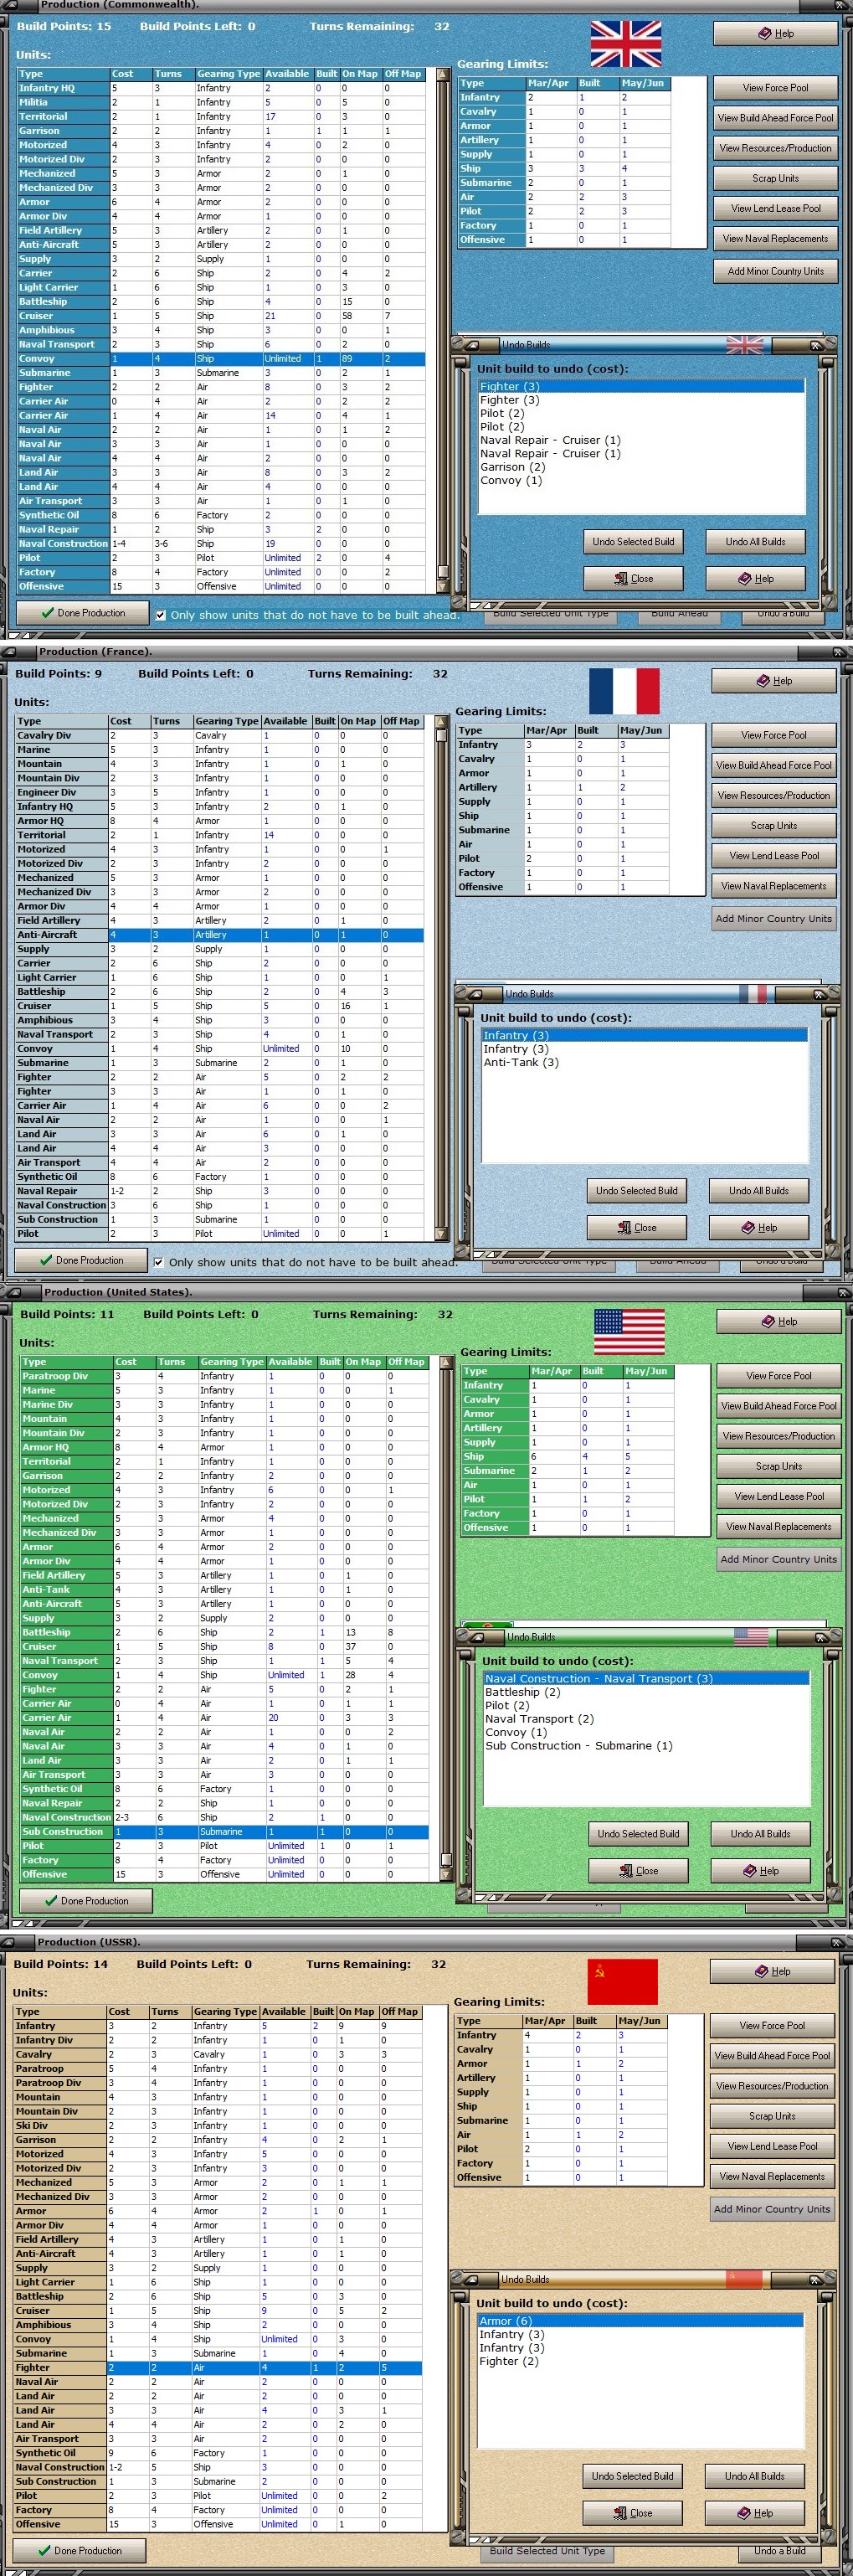Image resolution: width=853 pixels, height=2576 pixels.
Task: Click the X icon on Commonwealth Undo Builds title bar
Action: (815, 345)
